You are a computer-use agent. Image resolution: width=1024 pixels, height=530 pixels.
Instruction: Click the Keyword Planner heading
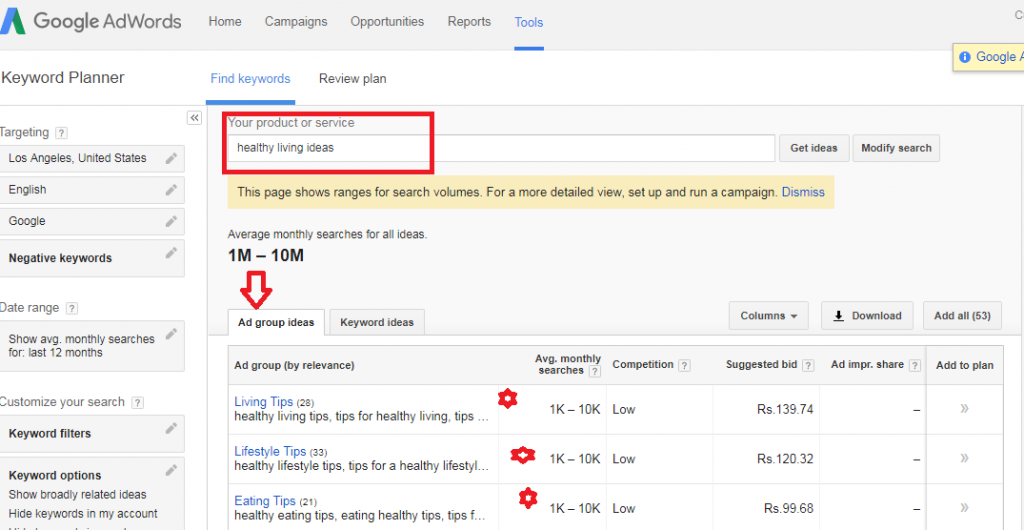coord(63,78)
